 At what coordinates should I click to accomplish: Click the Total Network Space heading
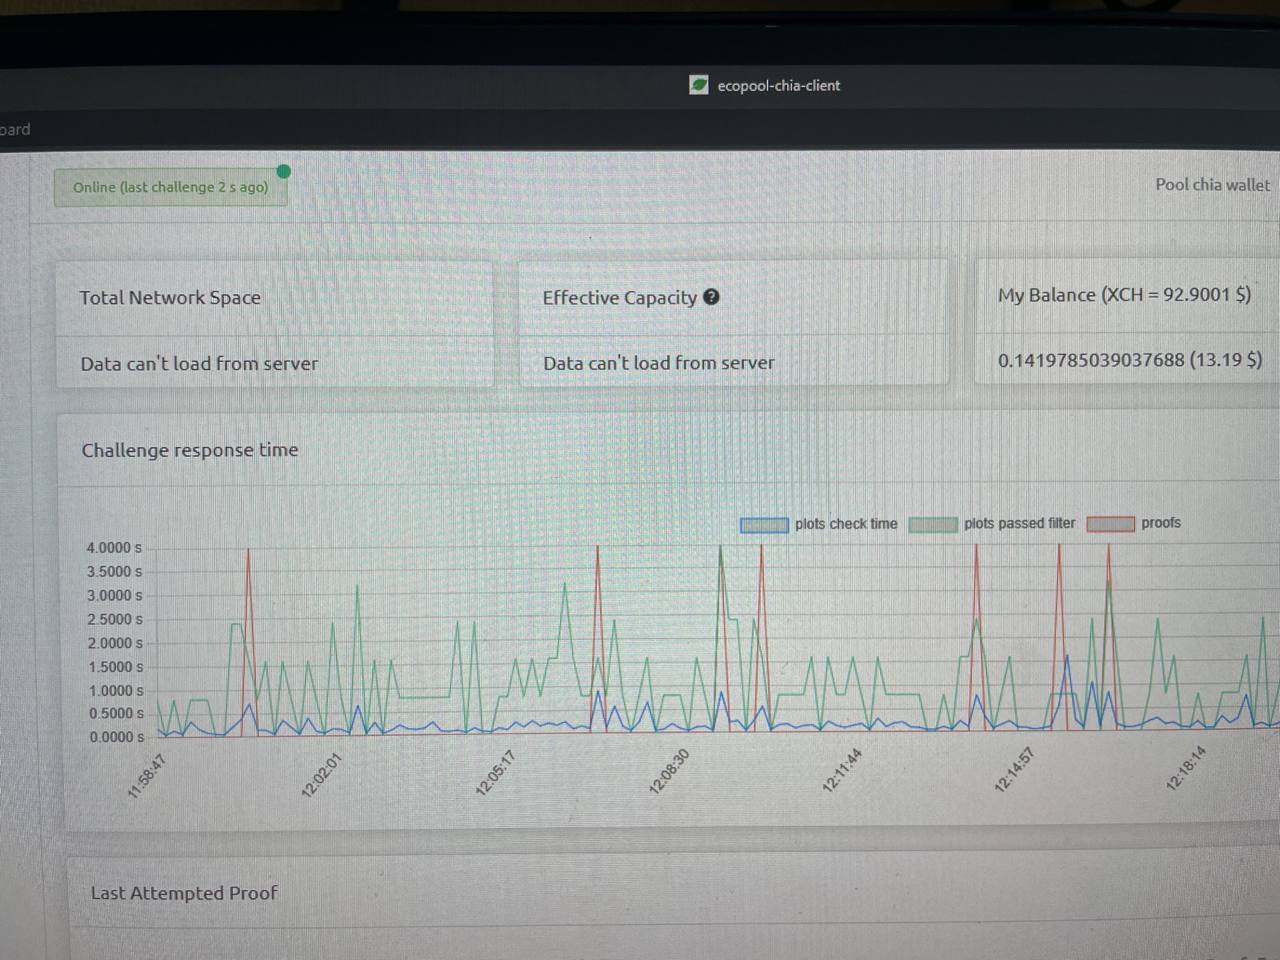tap(170, 297)
